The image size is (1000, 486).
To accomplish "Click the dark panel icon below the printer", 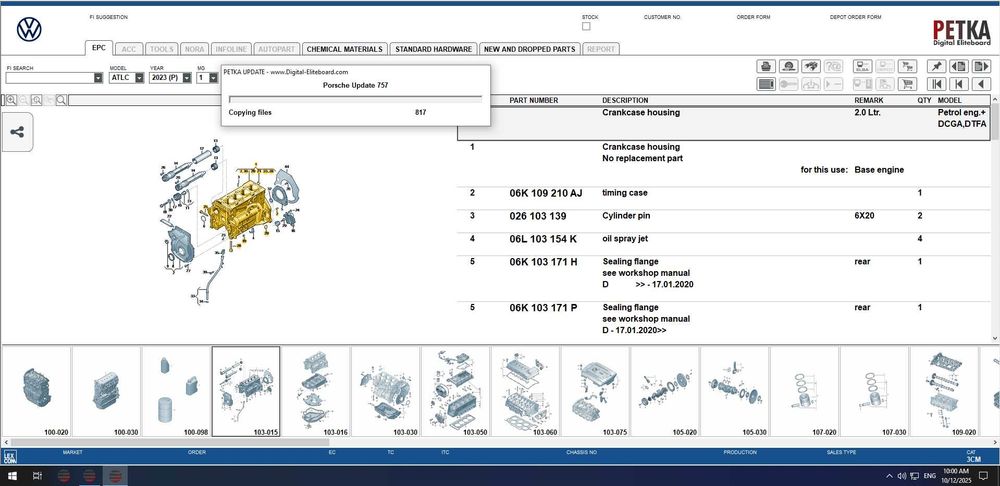I will pyautogui.click(x=766, y=84).
